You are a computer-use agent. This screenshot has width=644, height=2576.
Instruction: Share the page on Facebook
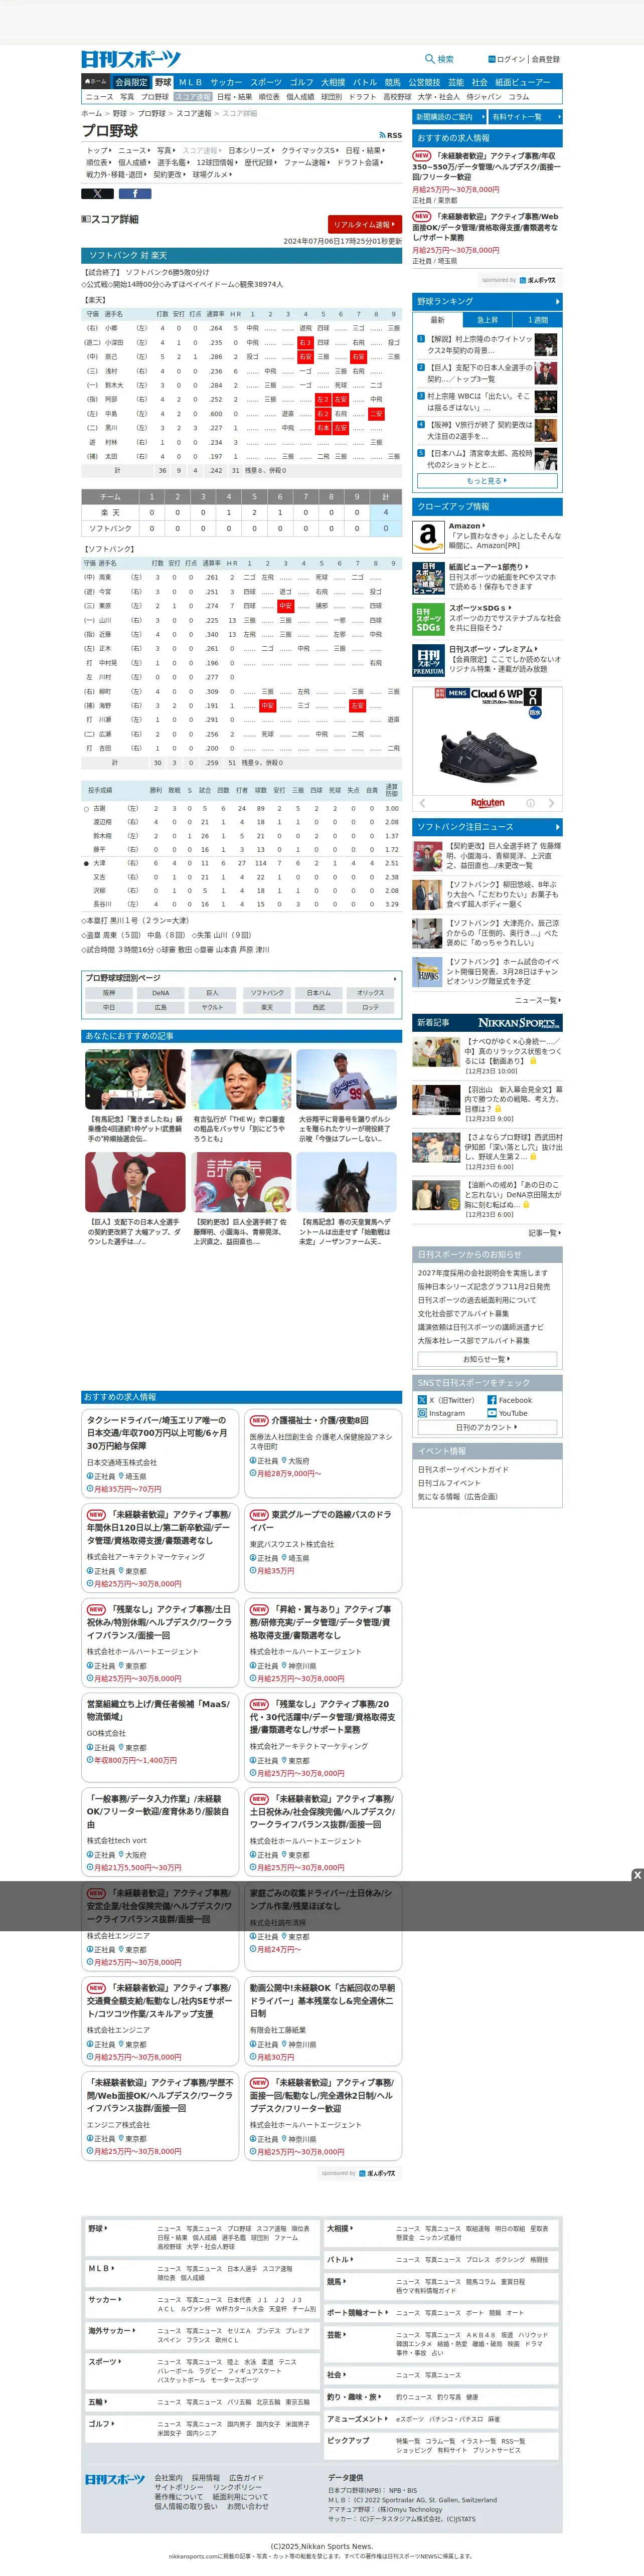click(134, 193)
